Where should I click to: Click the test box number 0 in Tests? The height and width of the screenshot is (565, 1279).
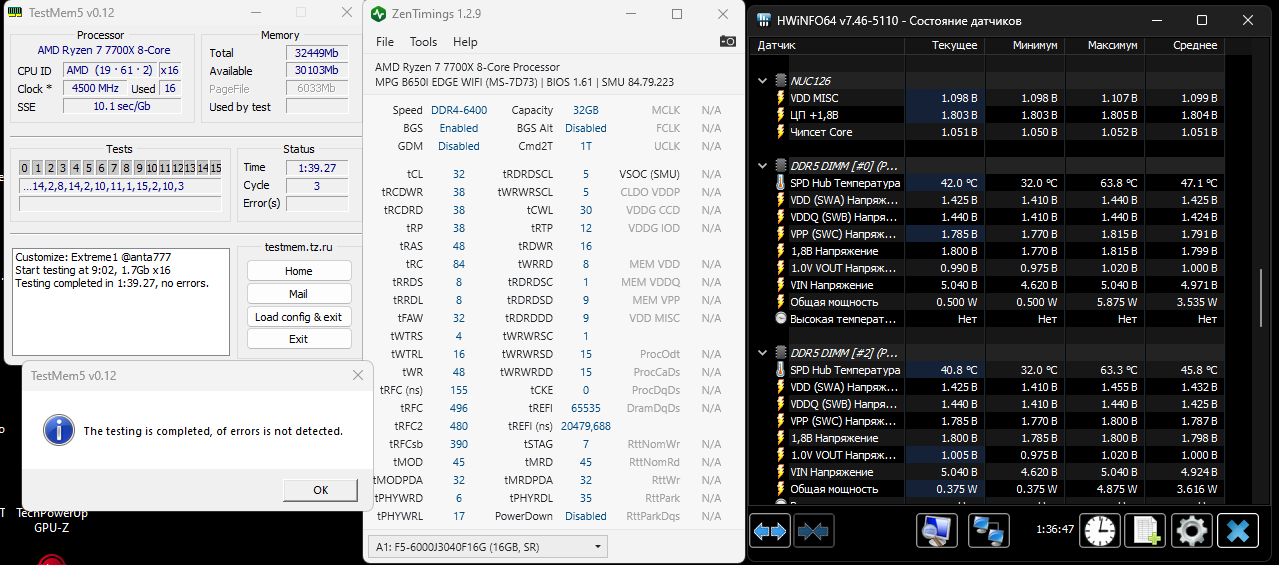(25, 168)
